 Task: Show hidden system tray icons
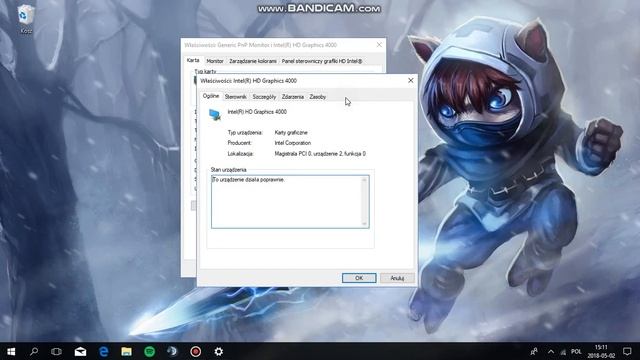551,351
